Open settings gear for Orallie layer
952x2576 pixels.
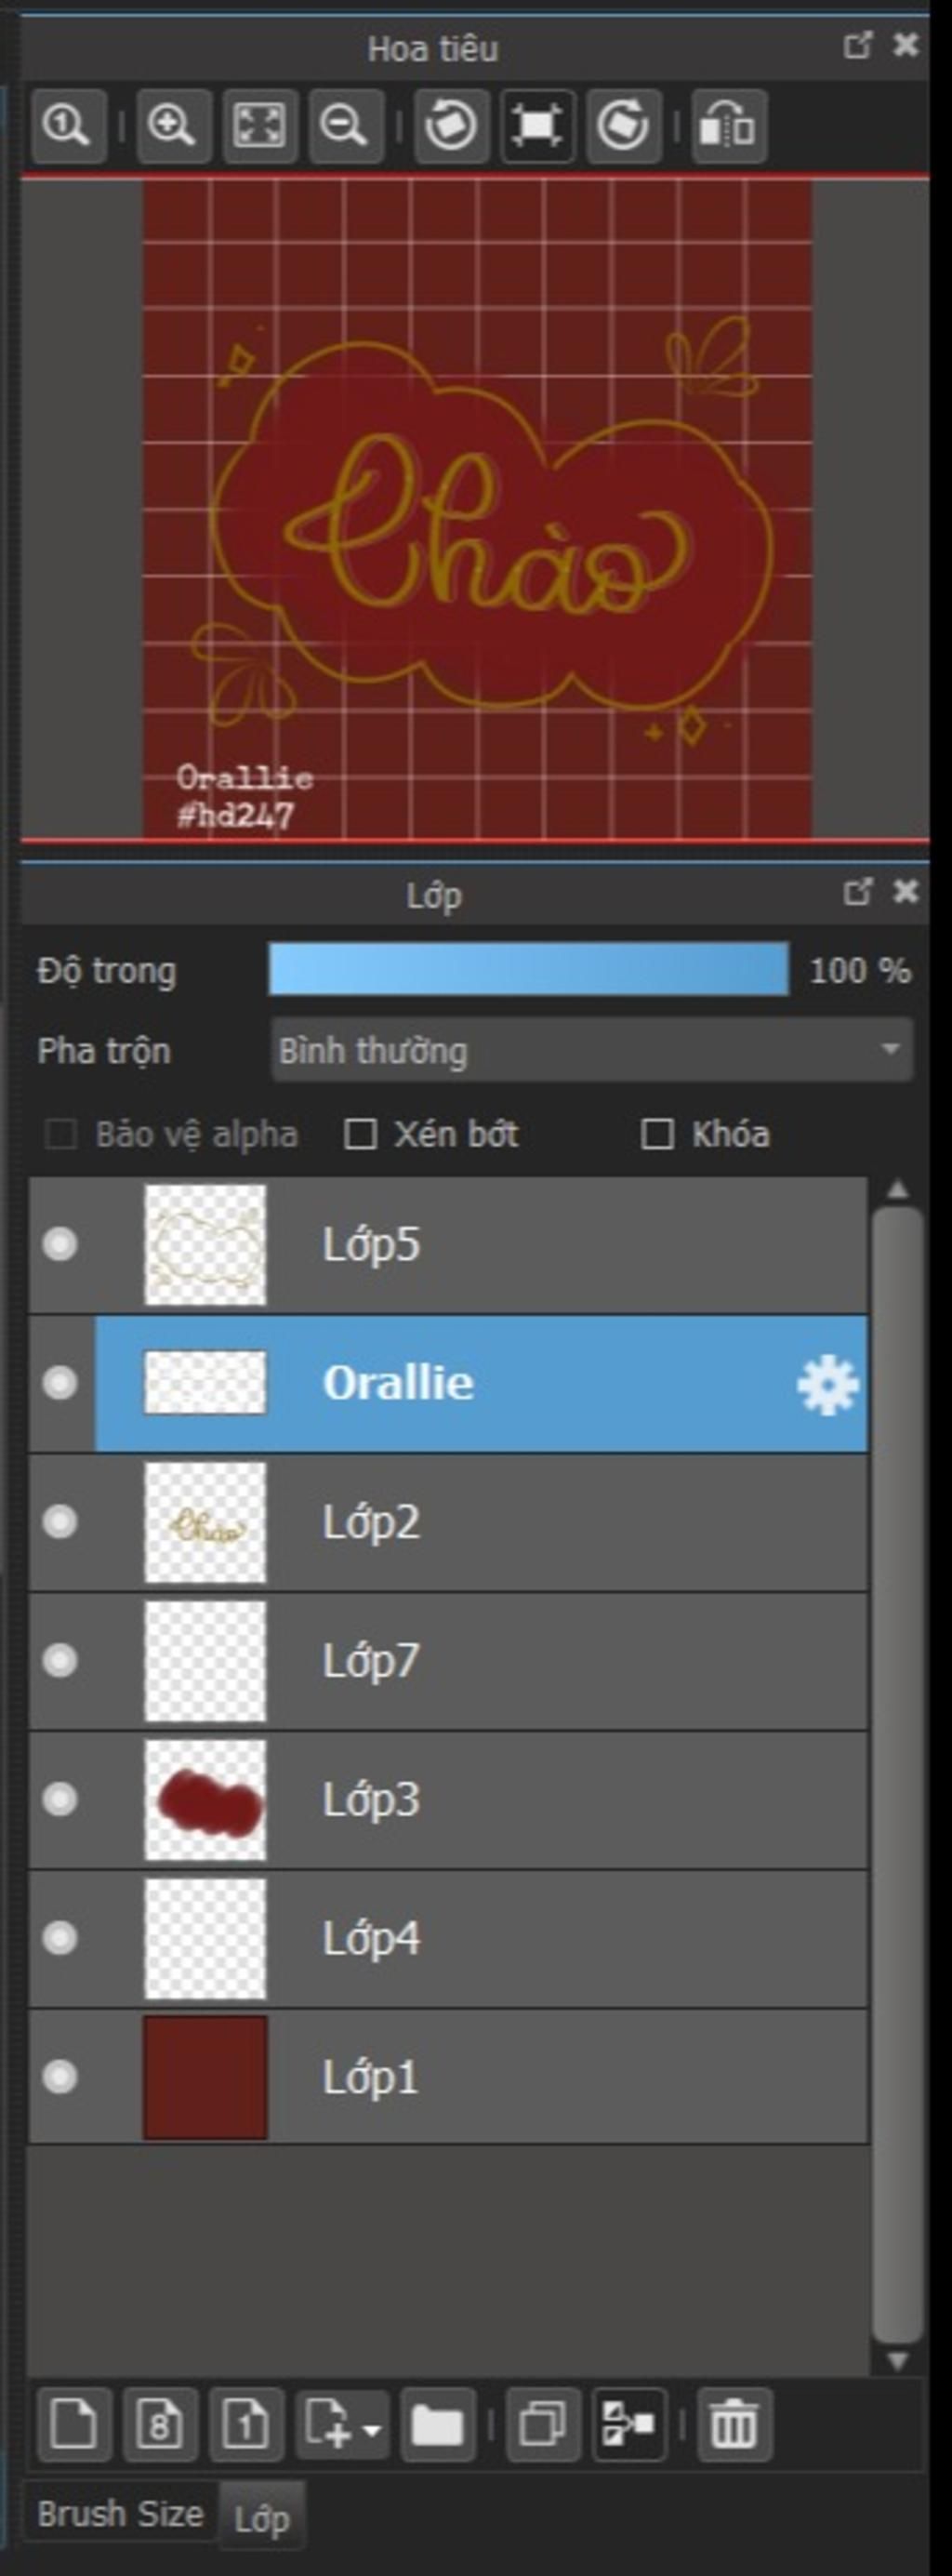click(827, 1385)
